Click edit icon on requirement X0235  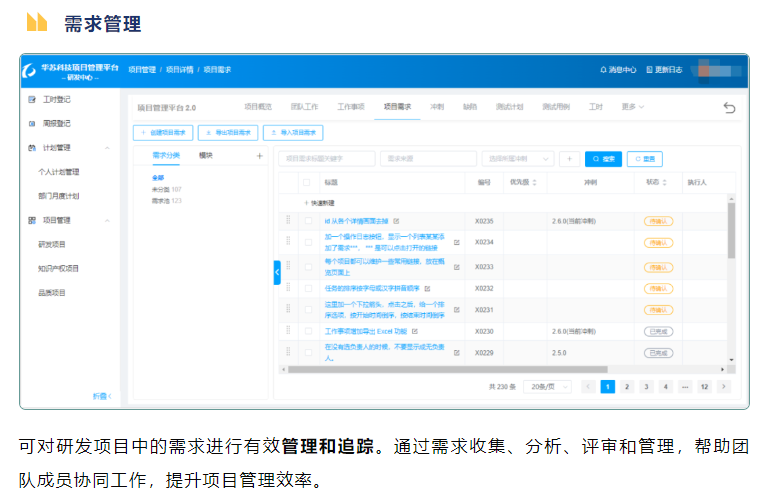pyautogui.click(x=396, y=220)
